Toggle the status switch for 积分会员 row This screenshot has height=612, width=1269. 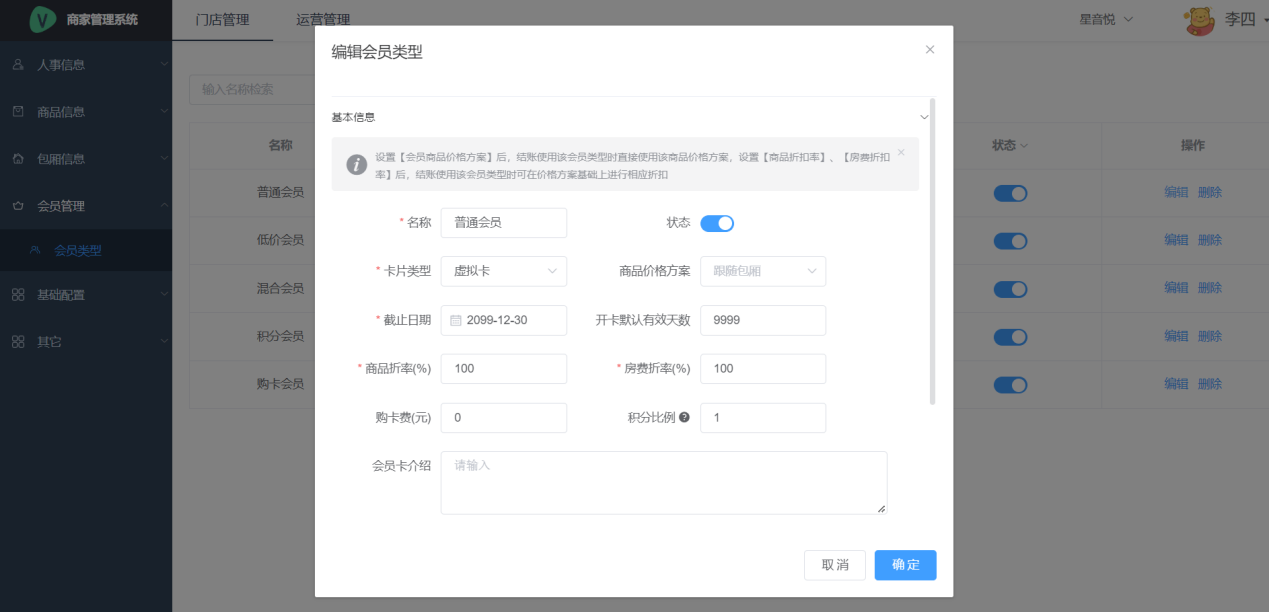point(1010,337)
